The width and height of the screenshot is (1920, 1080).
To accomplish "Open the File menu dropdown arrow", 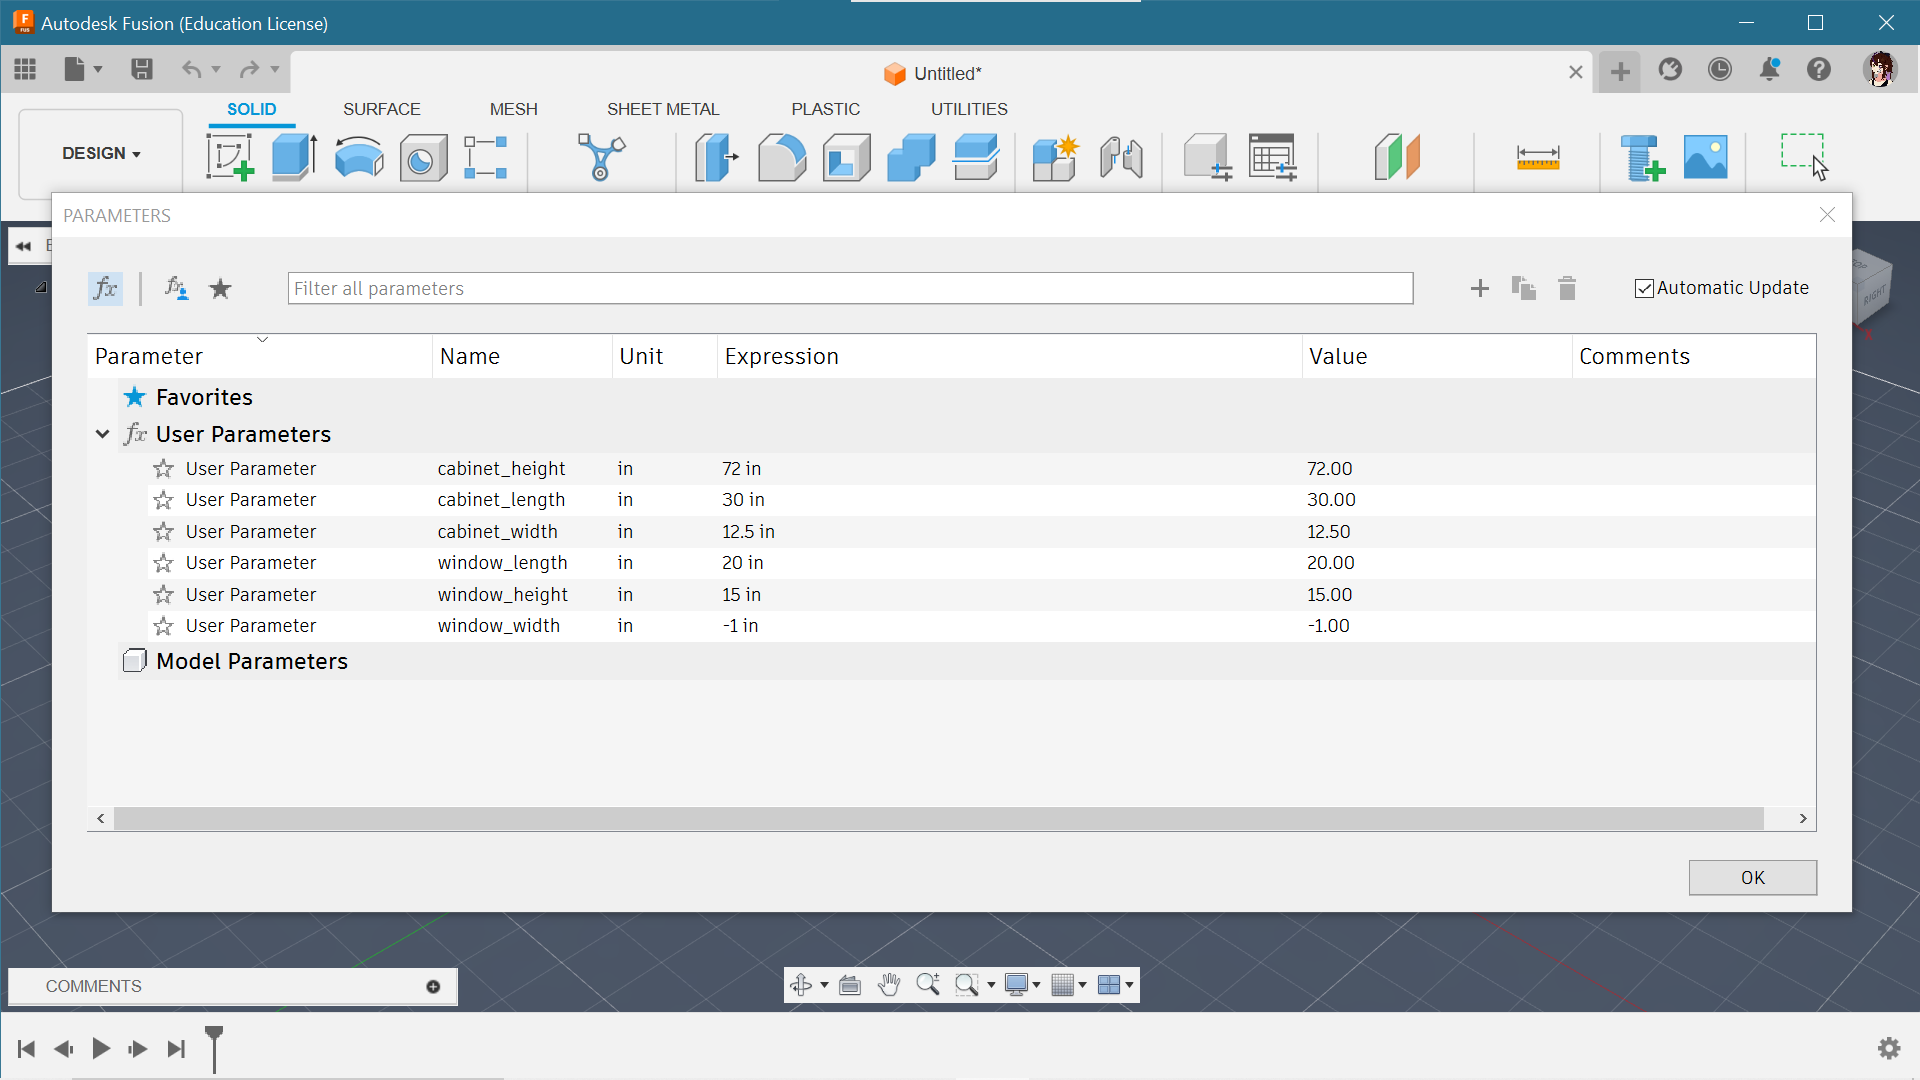I will pos(98,69).
